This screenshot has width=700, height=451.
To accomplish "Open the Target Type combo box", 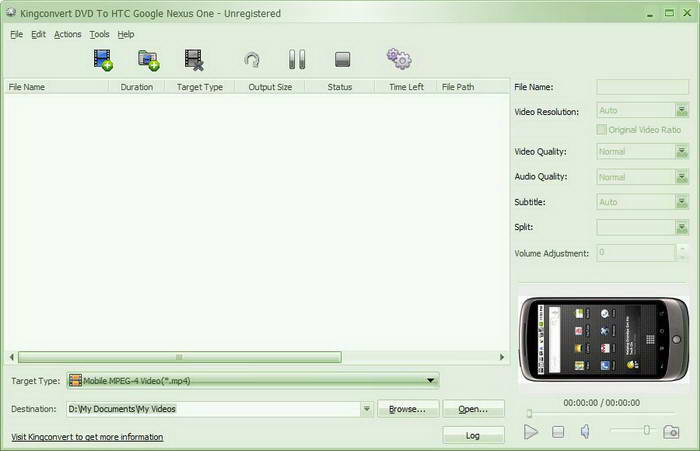I will click(x=253, y=380).
